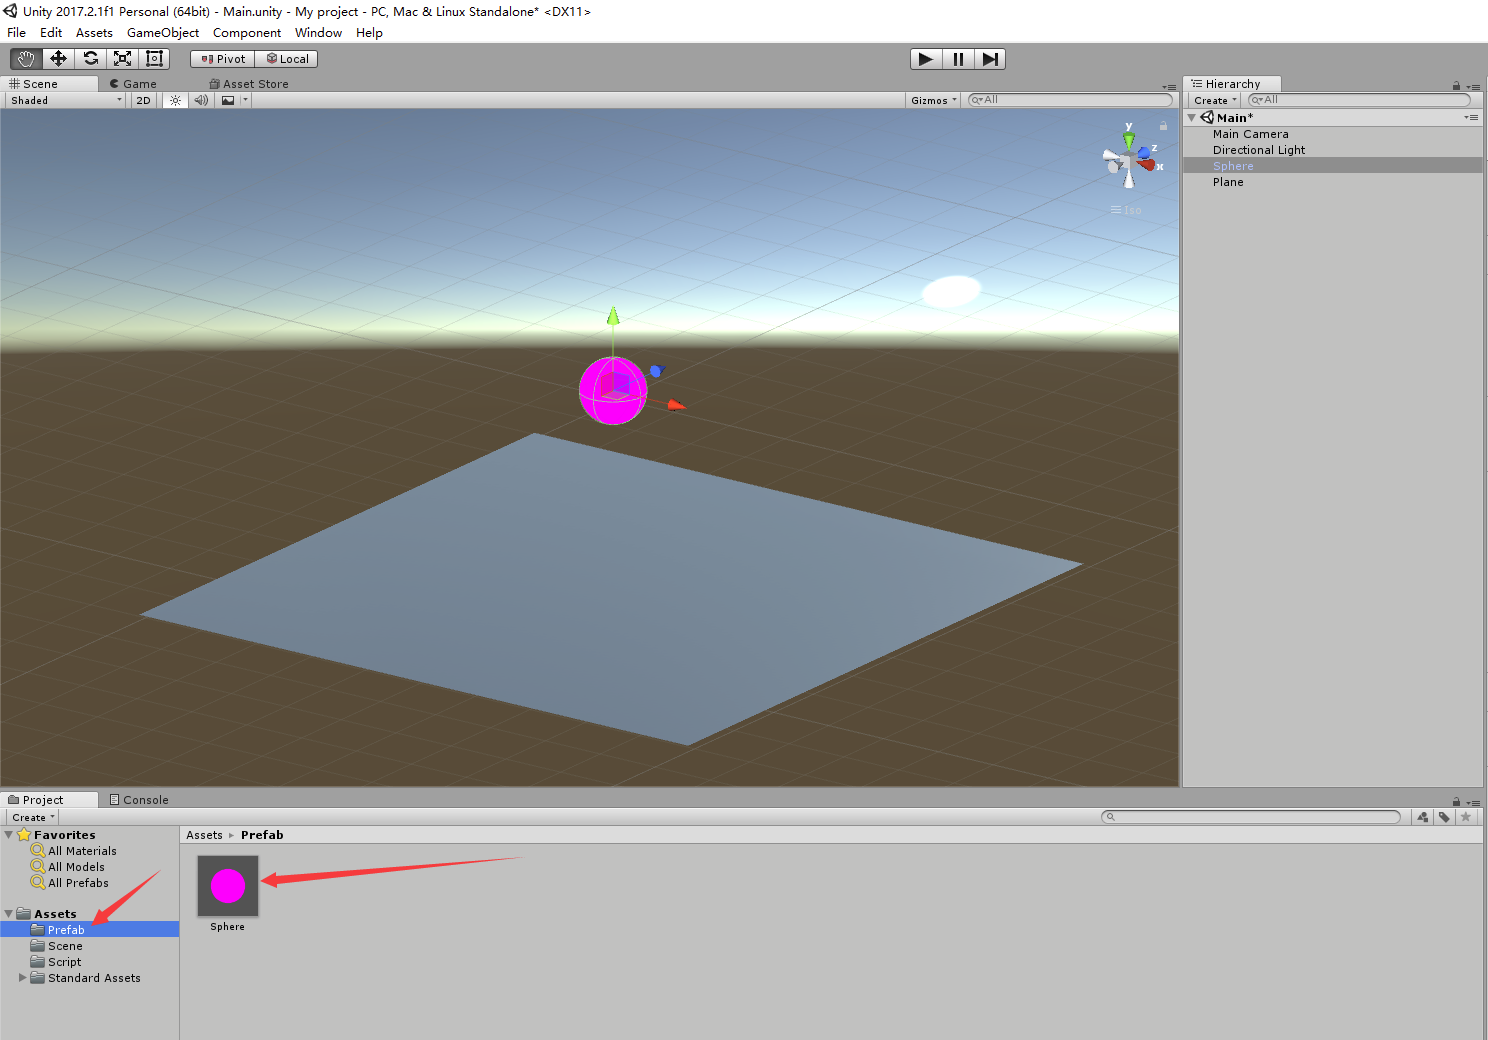Viewport: 1488px width, 1040px height.
Task: Toggle Local handle rotation mode
Action: pyautogui.click(x=286, y=58)
